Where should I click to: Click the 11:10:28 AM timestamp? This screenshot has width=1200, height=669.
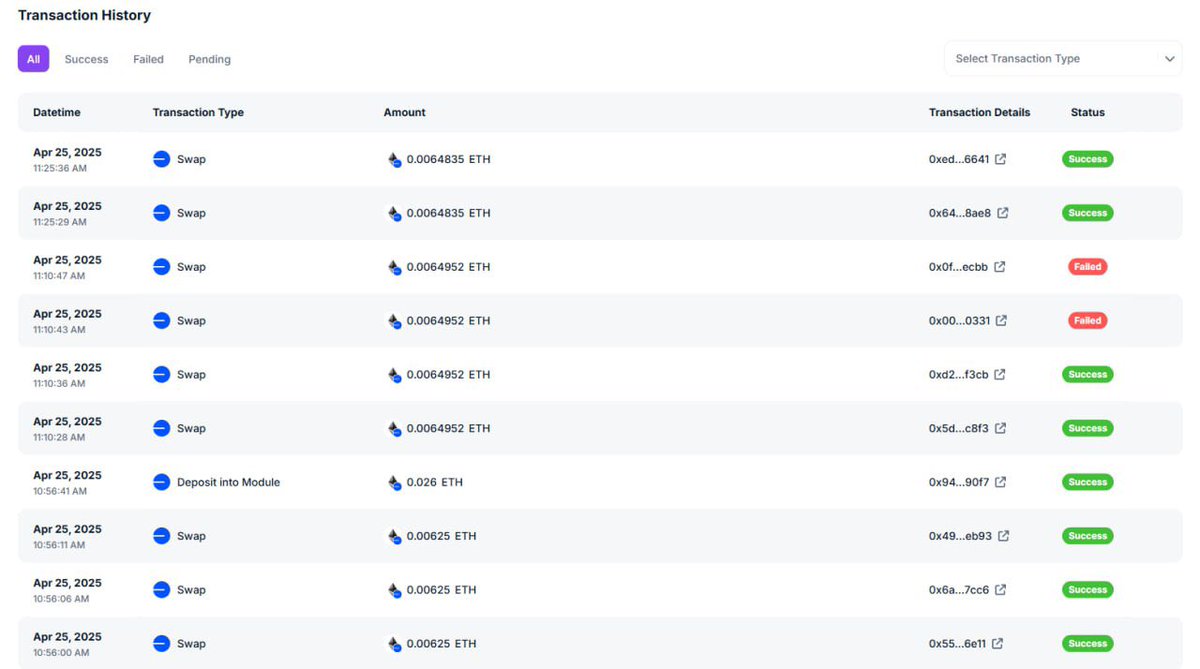60,437
